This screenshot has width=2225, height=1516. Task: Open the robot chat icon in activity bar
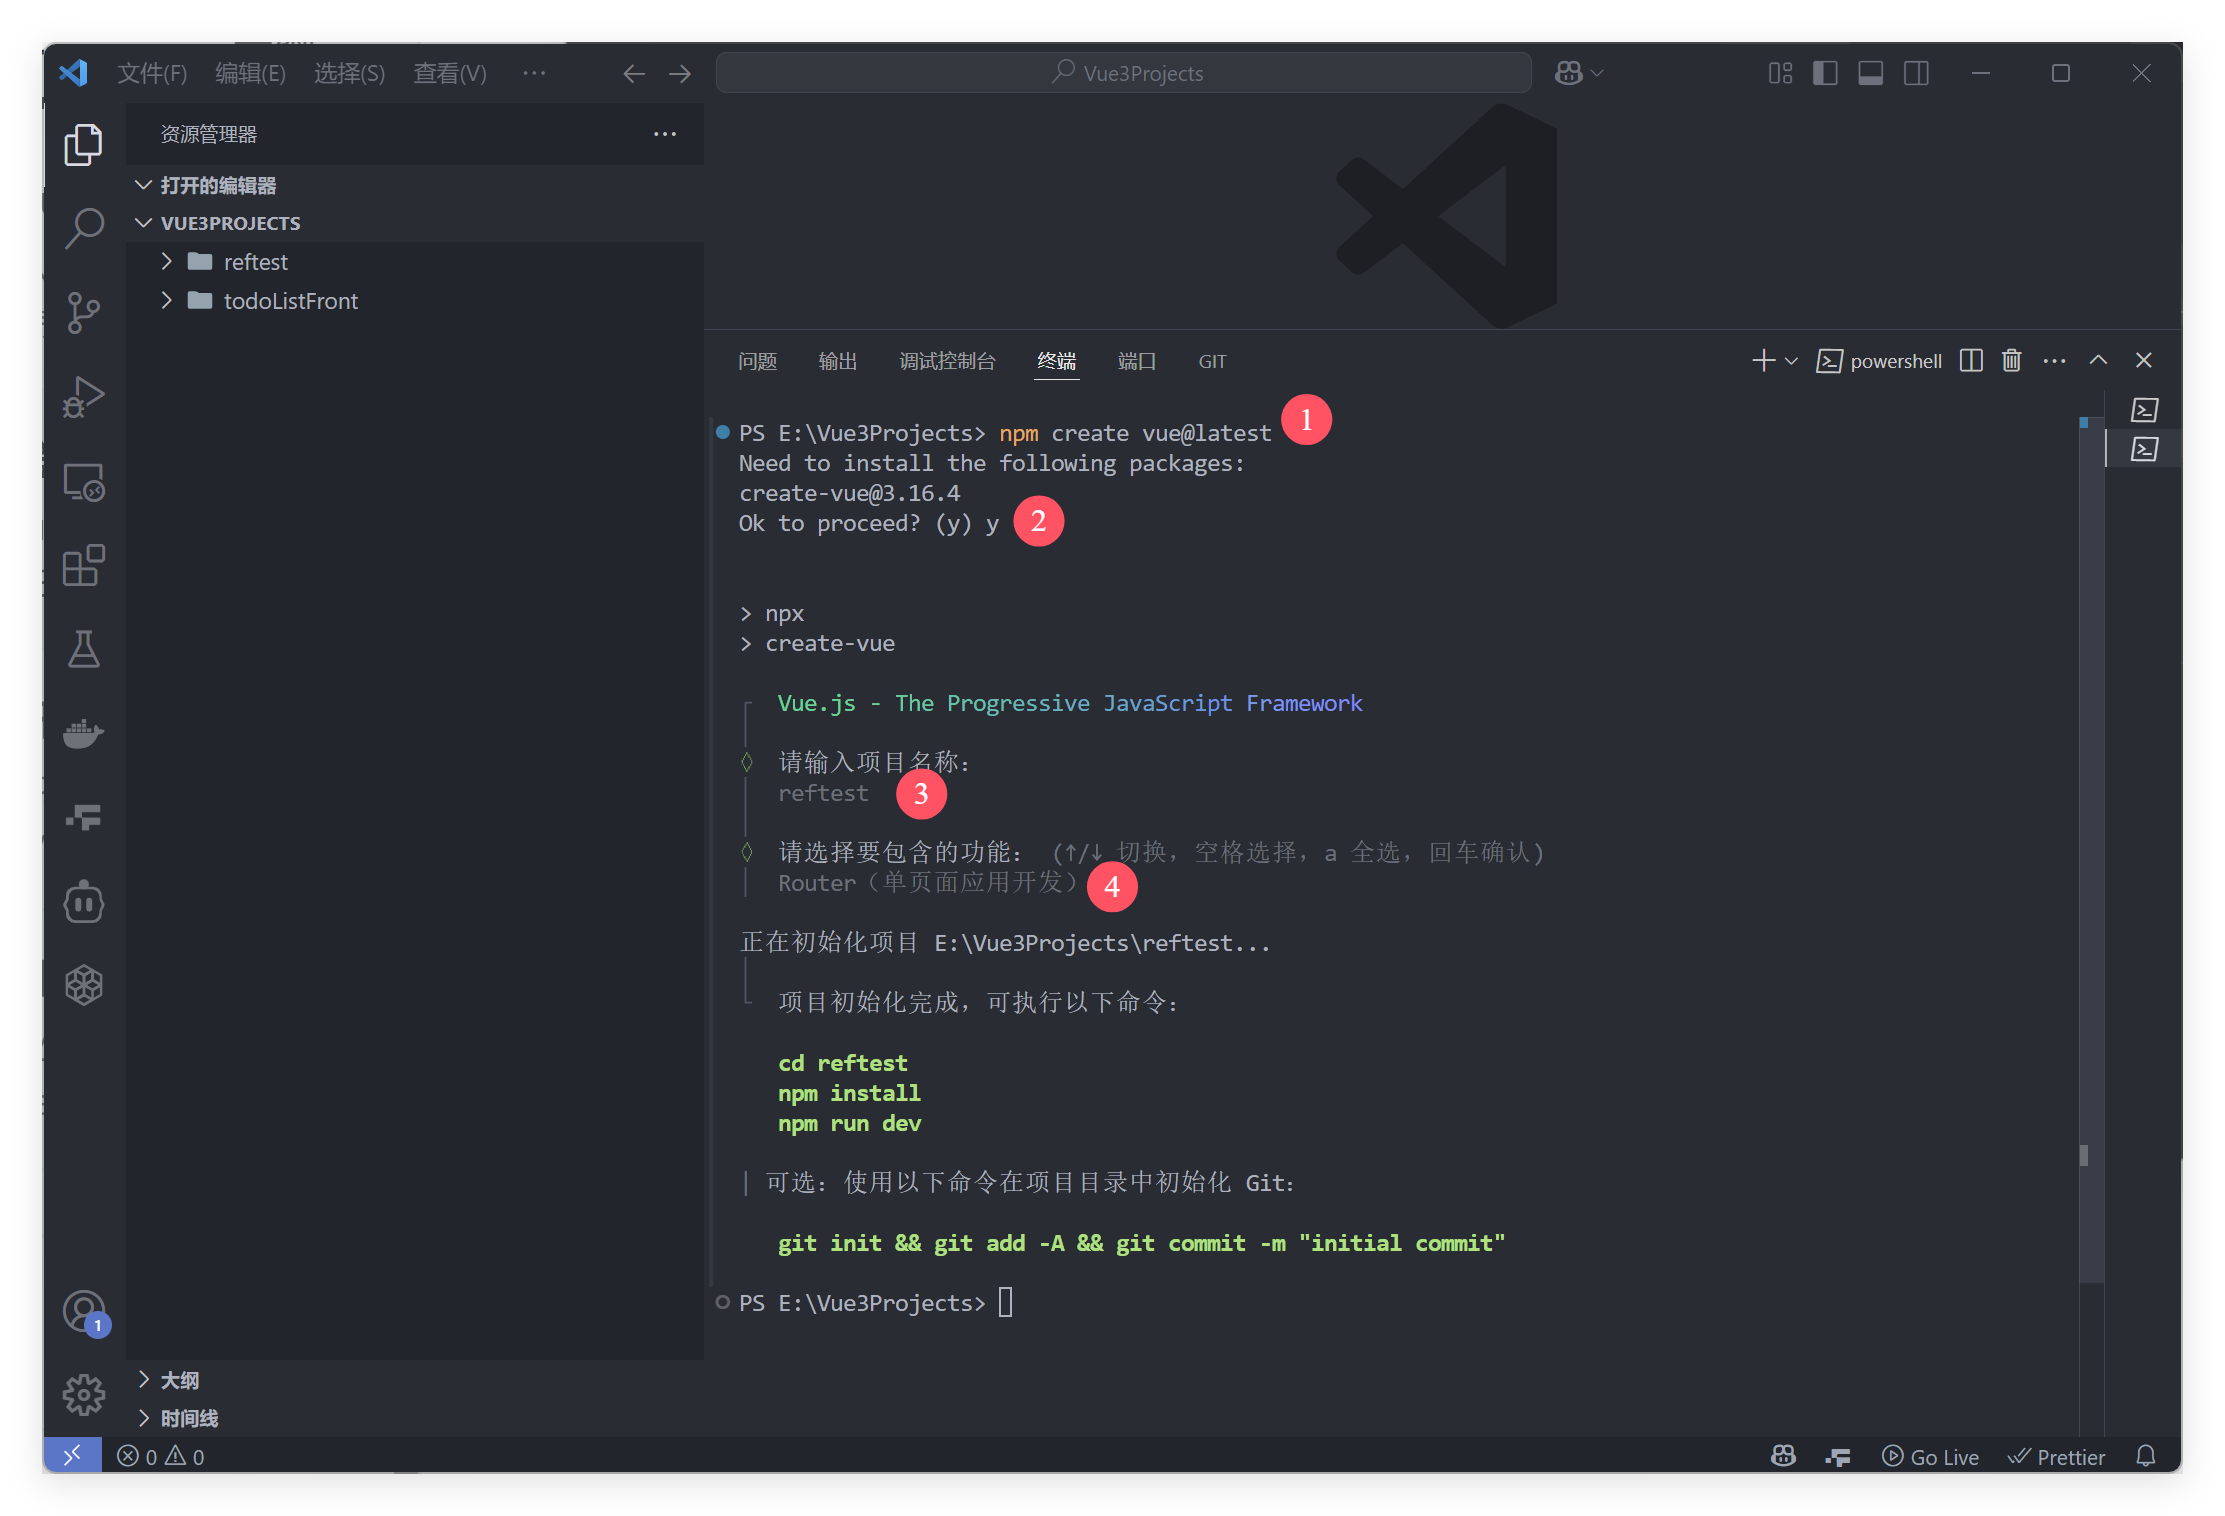coord(83,902)
